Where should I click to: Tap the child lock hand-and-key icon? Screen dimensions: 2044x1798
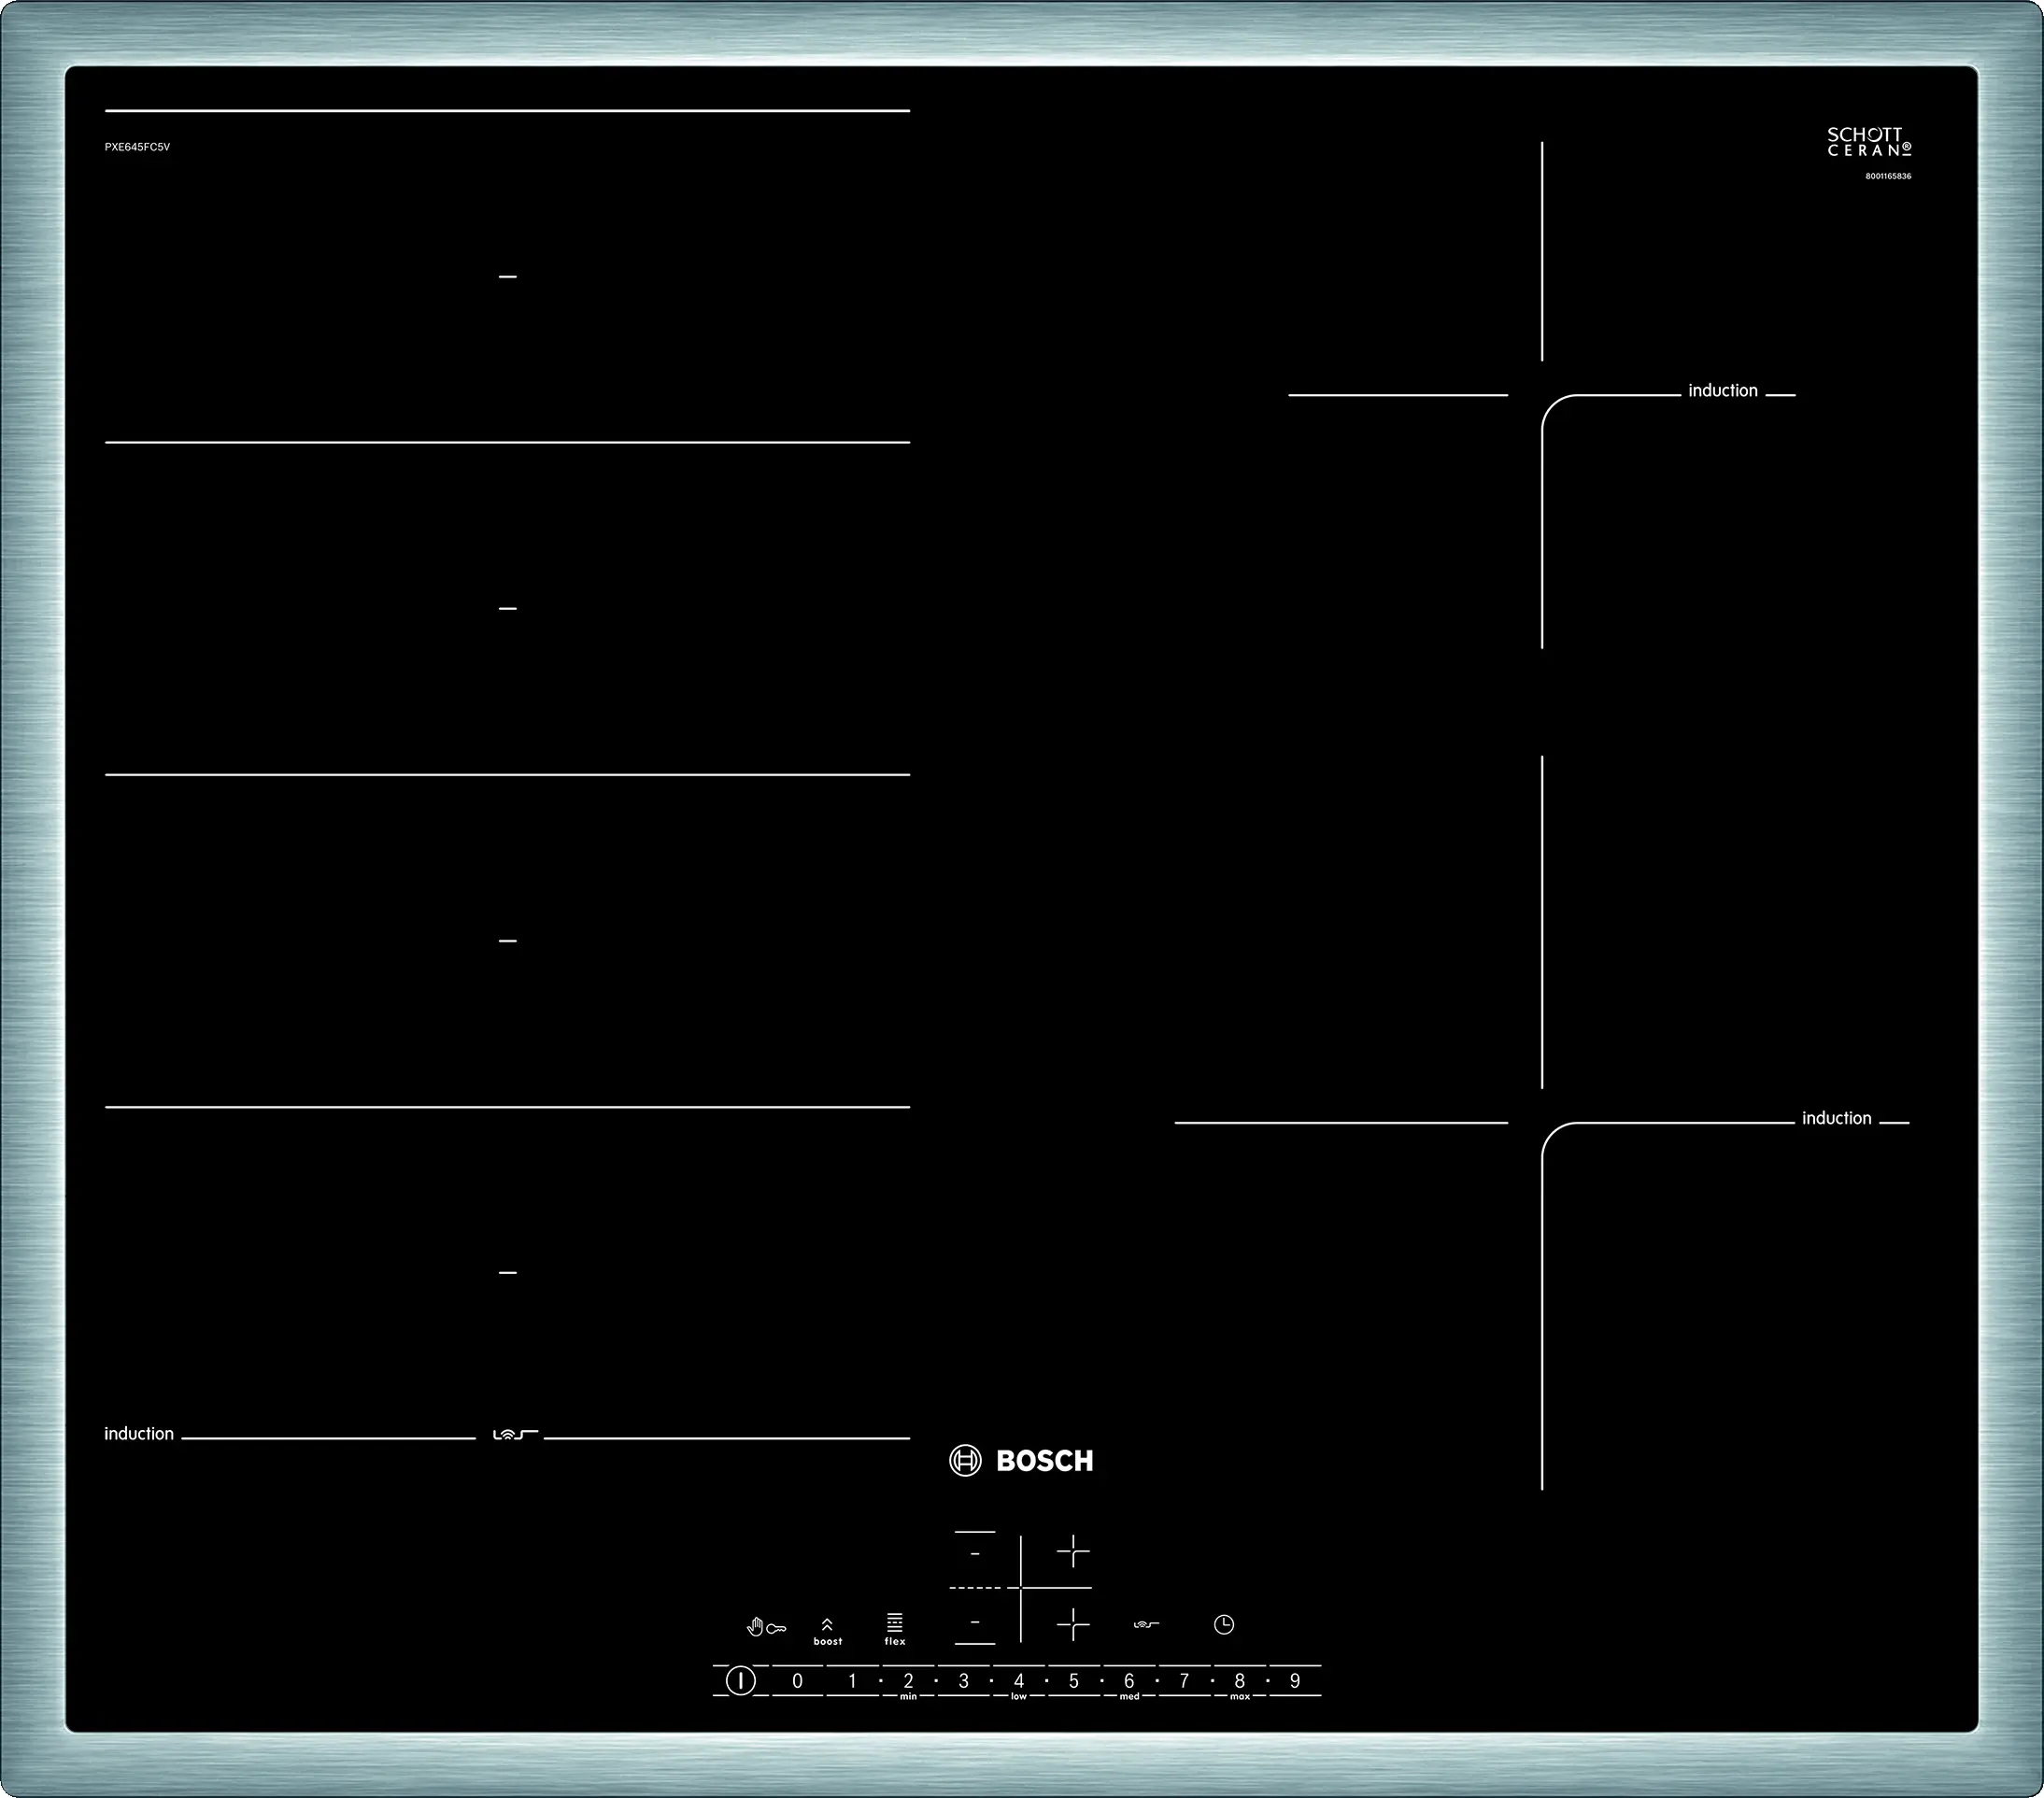[766, 1628]
